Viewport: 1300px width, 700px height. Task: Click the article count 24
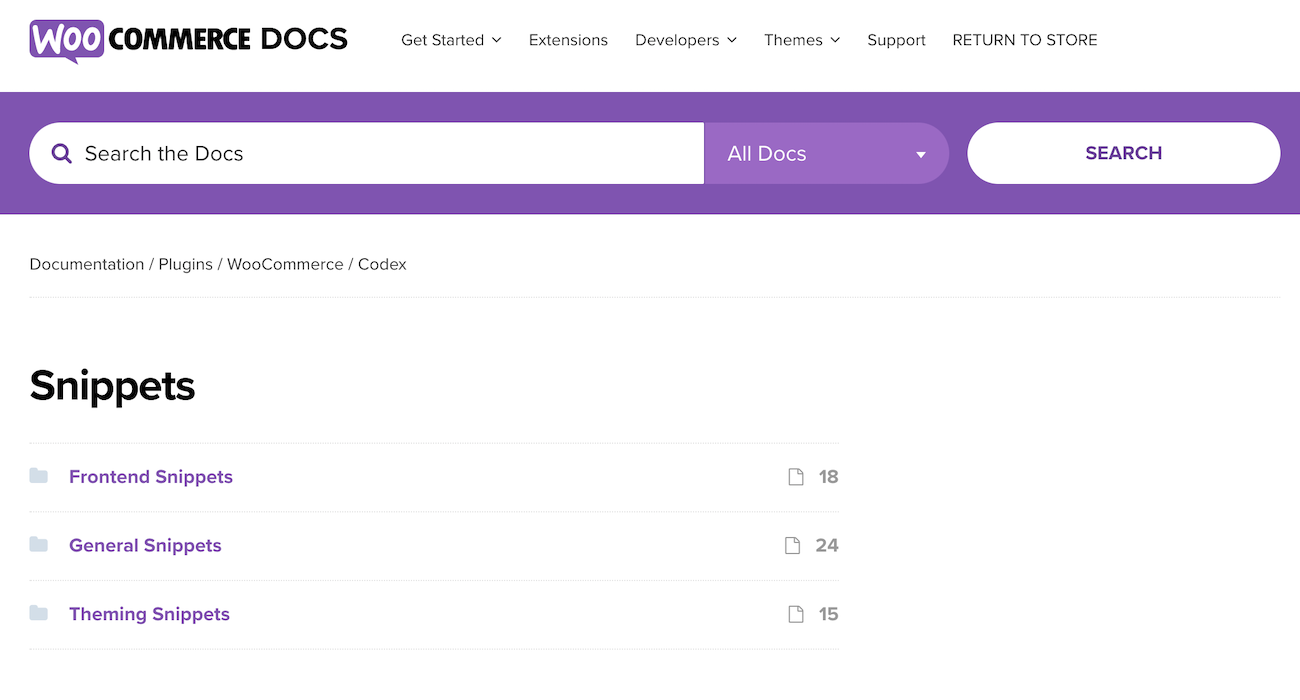point(827,546)
